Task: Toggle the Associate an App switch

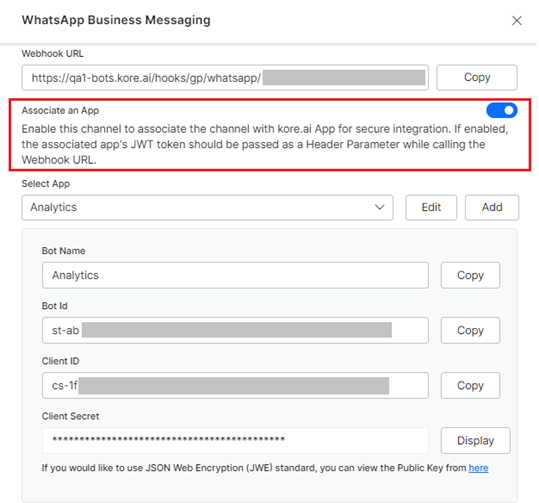Action: pyautogui.click(x=502, y=110)
